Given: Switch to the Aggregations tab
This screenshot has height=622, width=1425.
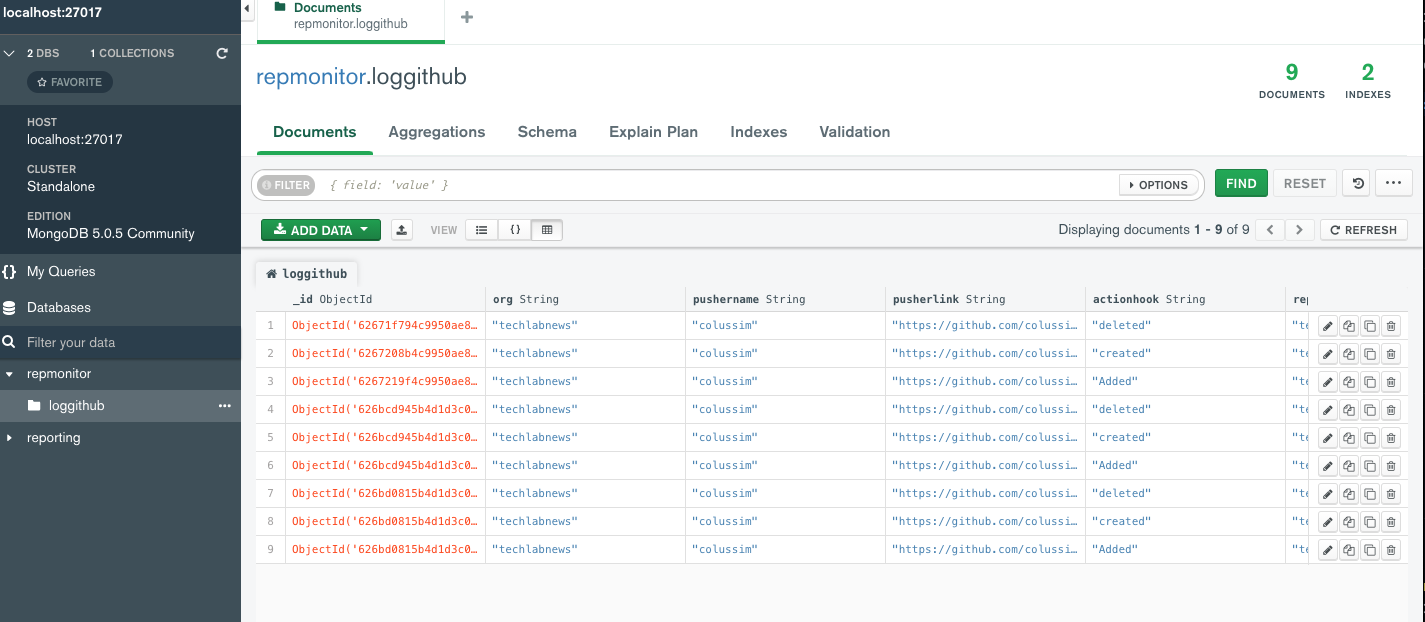Looking at the screenshot, I should point(436,132).
